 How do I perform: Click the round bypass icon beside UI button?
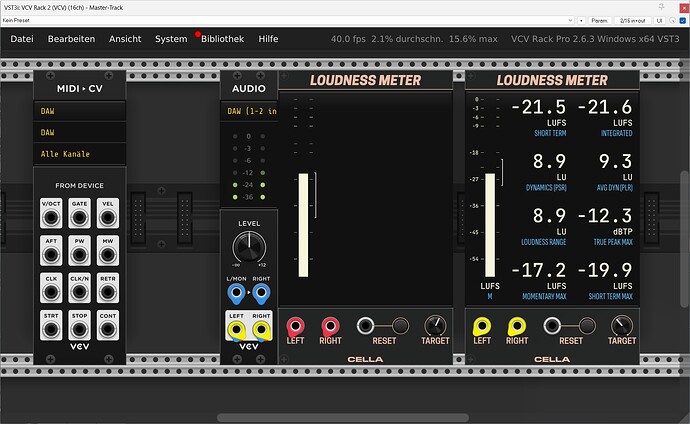[x=672, y=21]
